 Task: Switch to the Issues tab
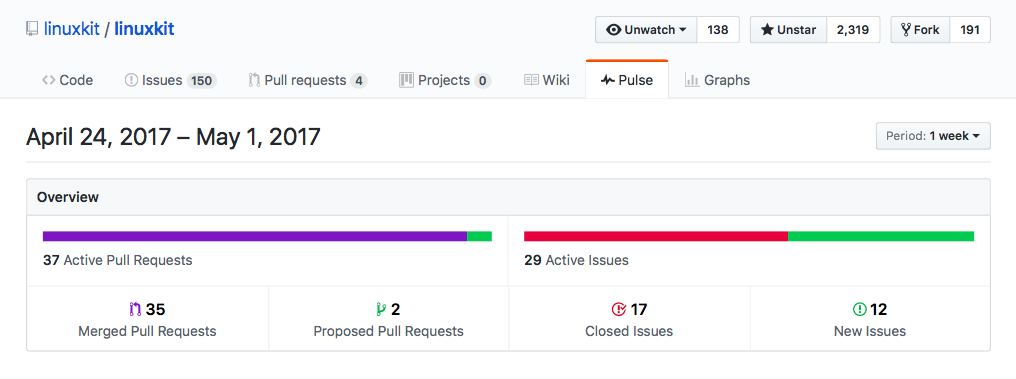(170, 80)
